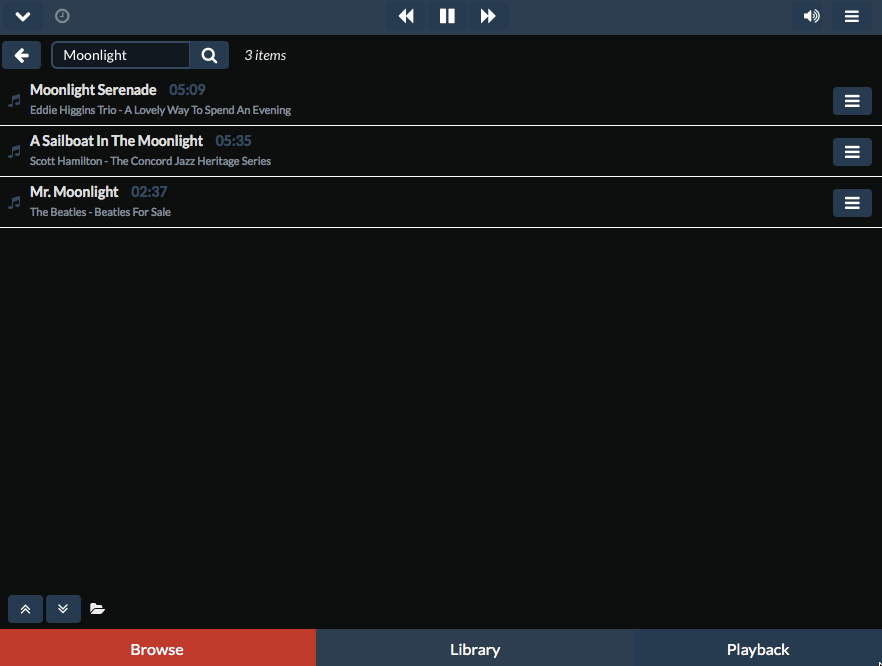Go back with the left arrow button
The height and width of the screenshot is (666, 882).
click(x=21, y=55)
